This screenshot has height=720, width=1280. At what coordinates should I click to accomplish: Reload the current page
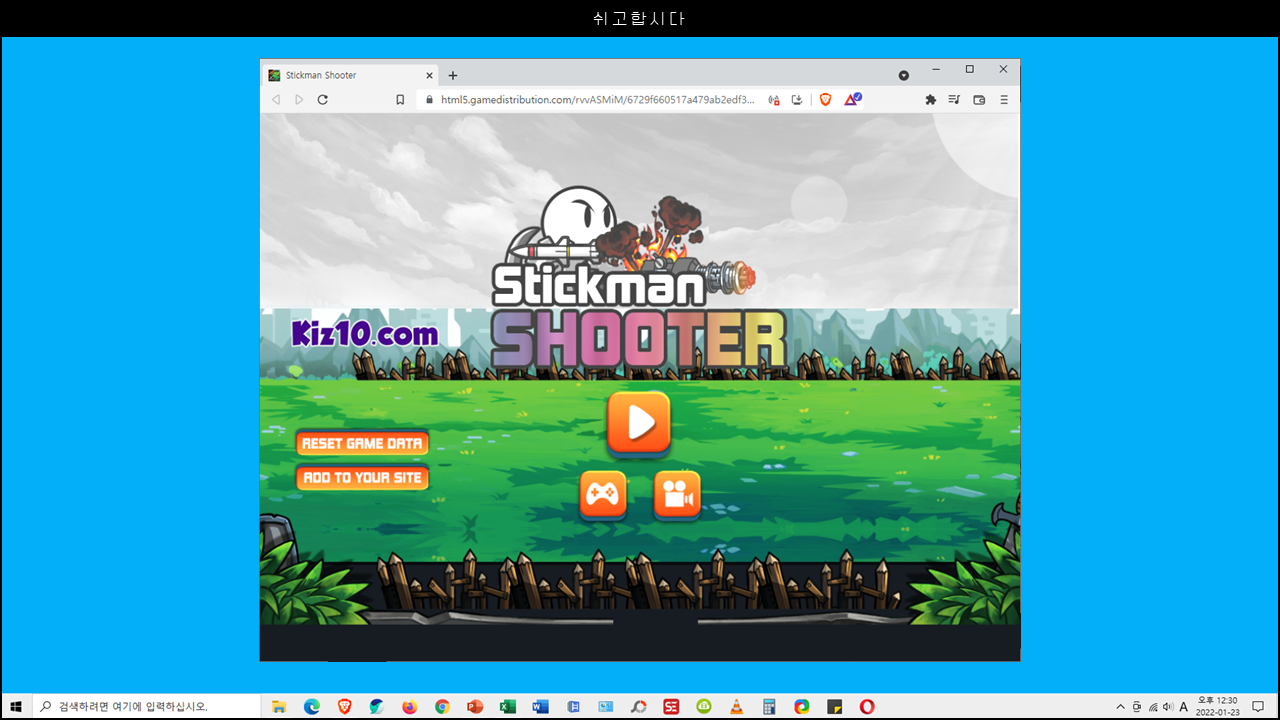click(x=323, y=100)
